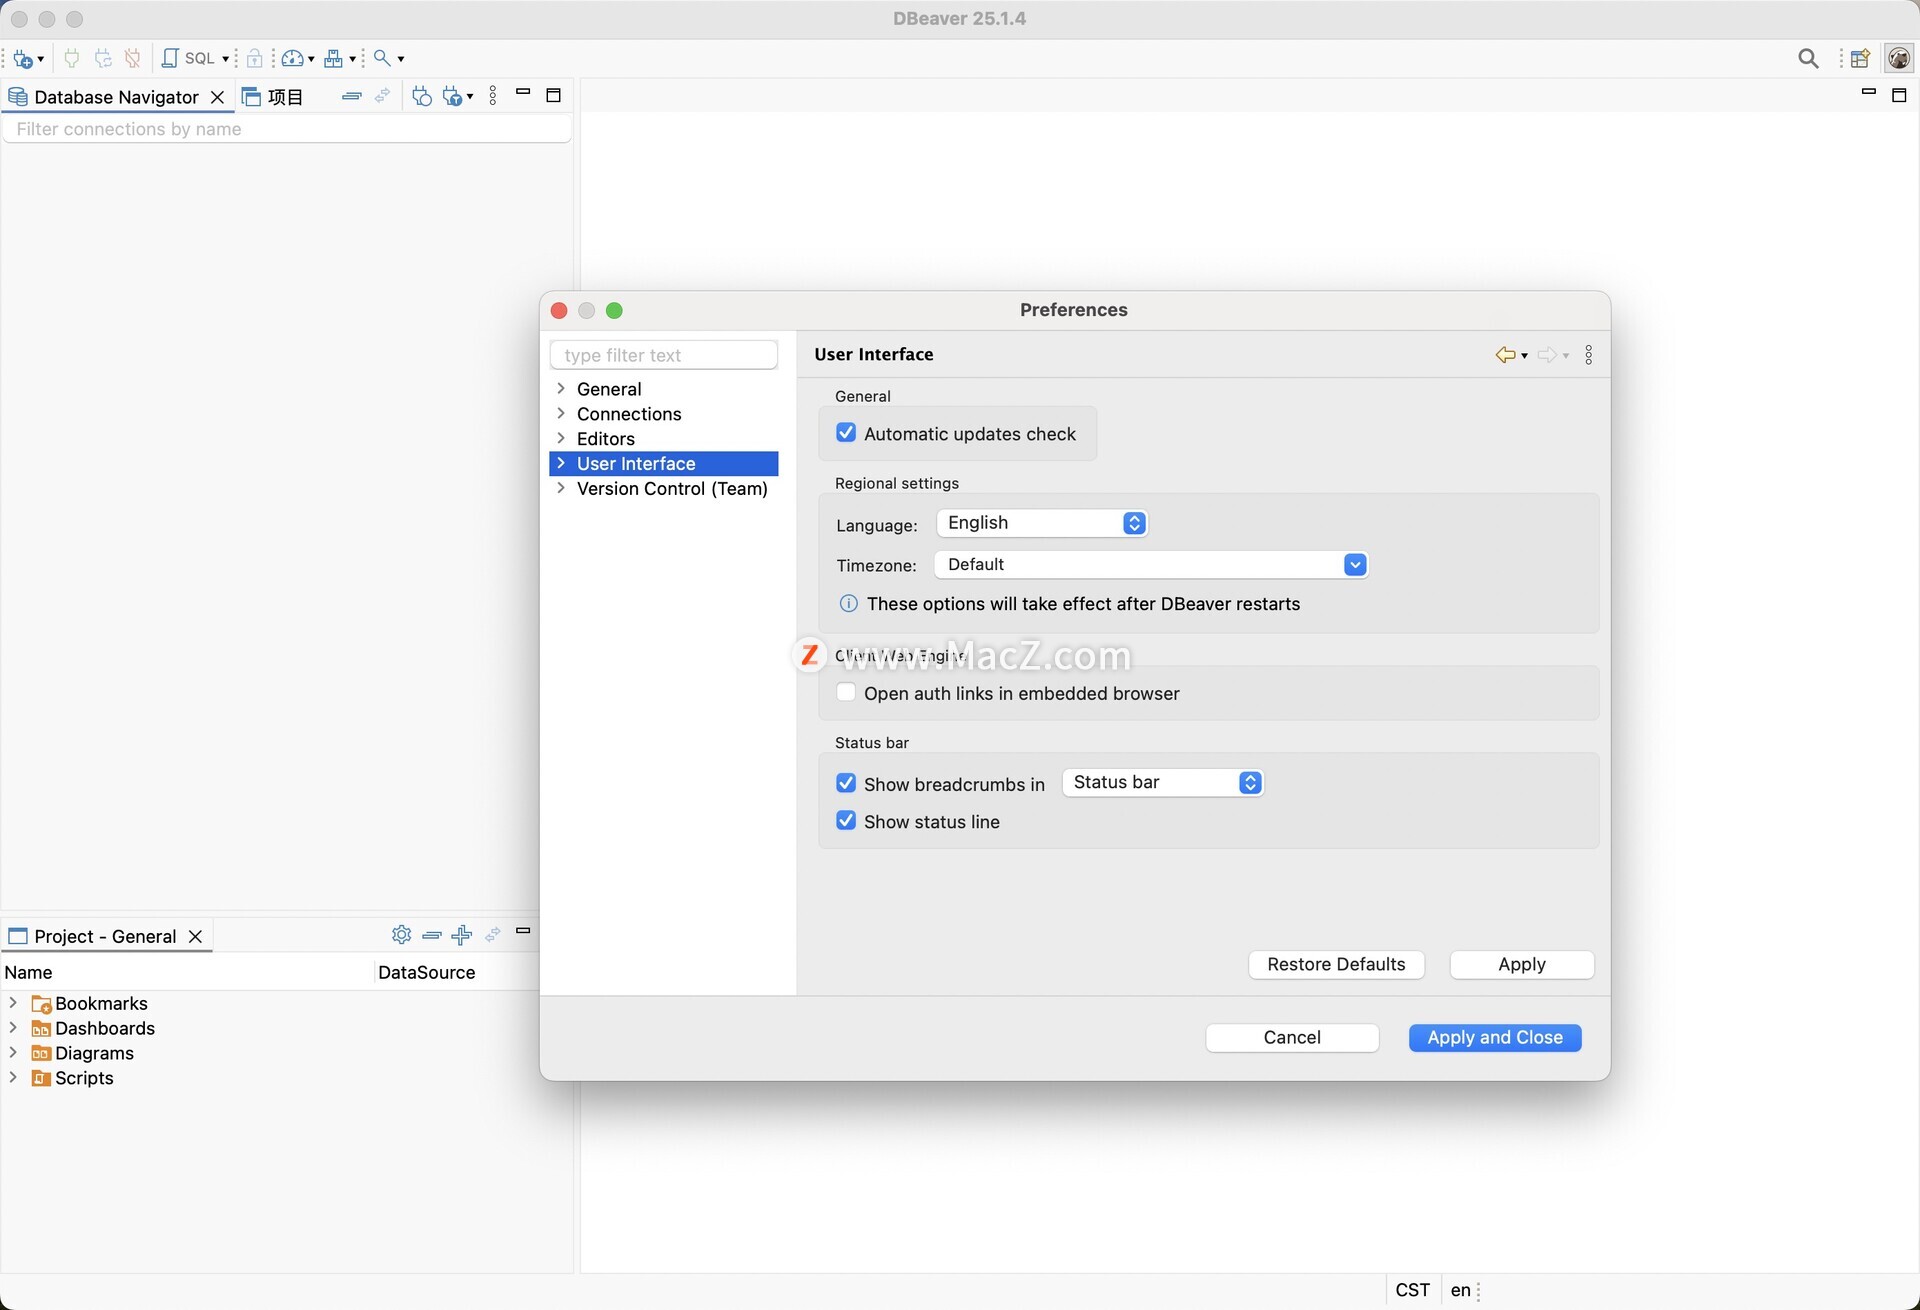
Task: Click Filter connections by name field
Action: pyautogui.click(x=287, y=129)
